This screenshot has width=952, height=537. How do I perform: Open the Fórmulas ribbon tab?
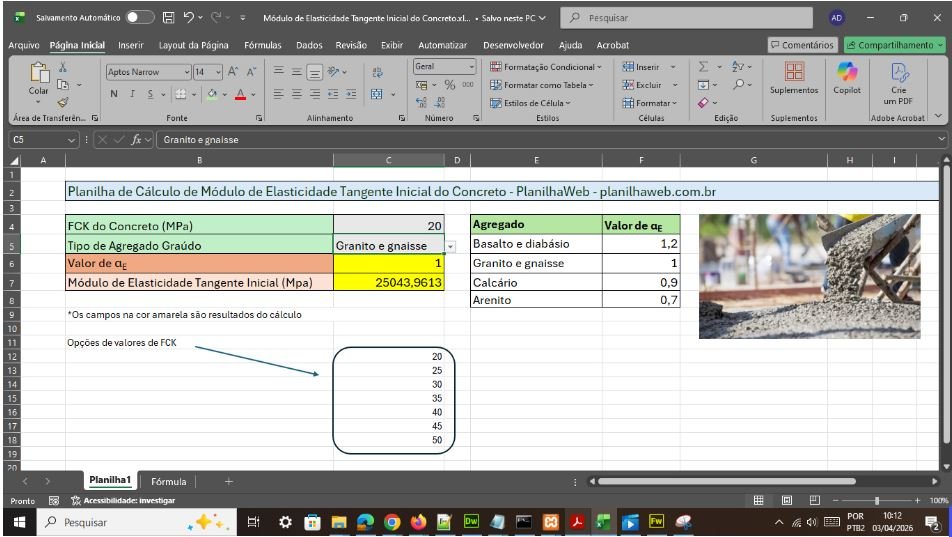point(263,45)
